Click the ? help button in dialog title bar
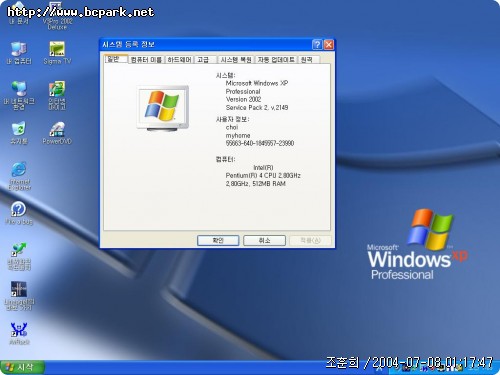The image size is (500, 375). coord(317,44)
